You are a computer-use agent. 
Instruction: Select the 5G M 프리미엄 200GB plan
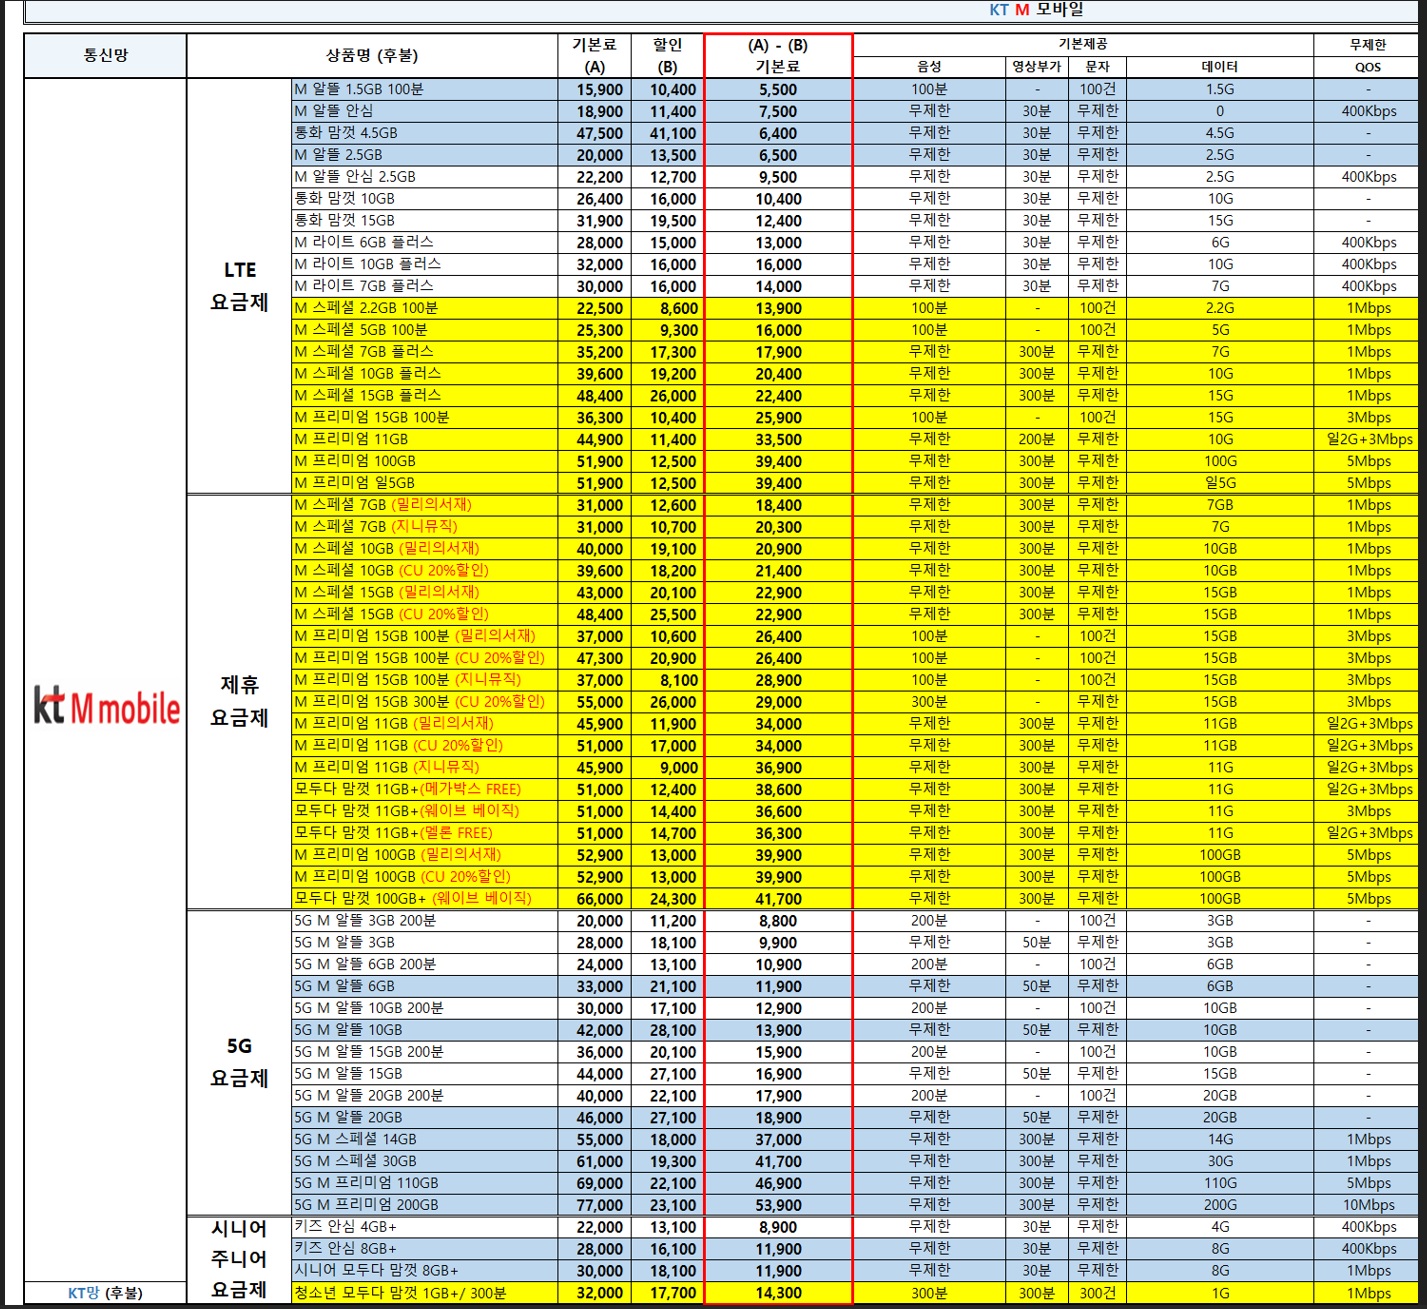coord(366,1205)
